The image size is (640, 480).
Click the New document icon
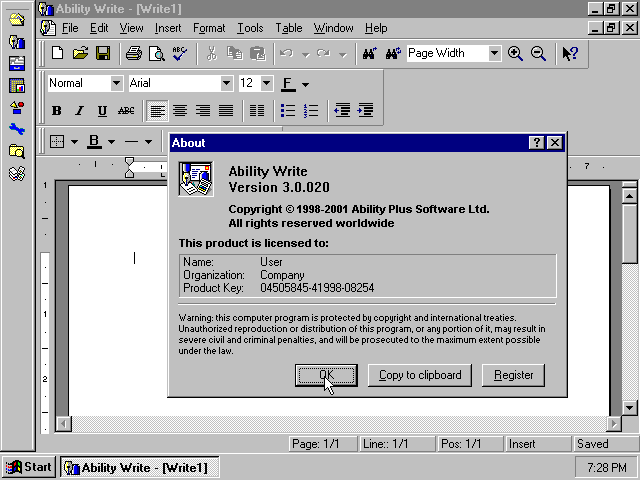58,53
